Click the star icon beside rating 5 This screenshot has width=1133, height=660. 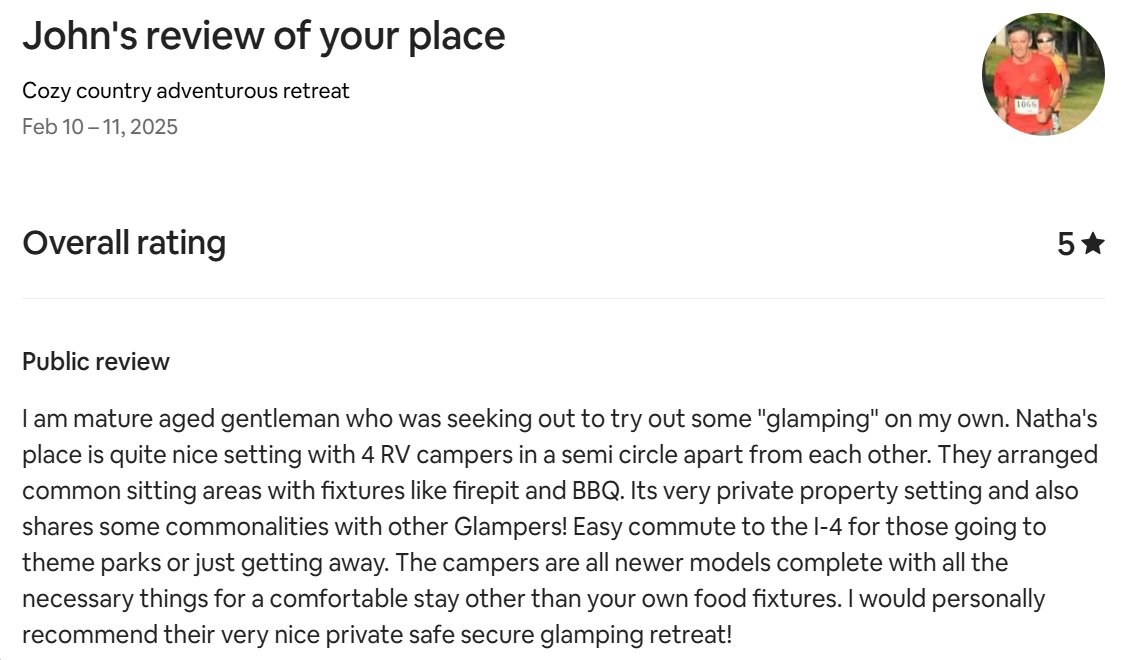point(1093,244)
